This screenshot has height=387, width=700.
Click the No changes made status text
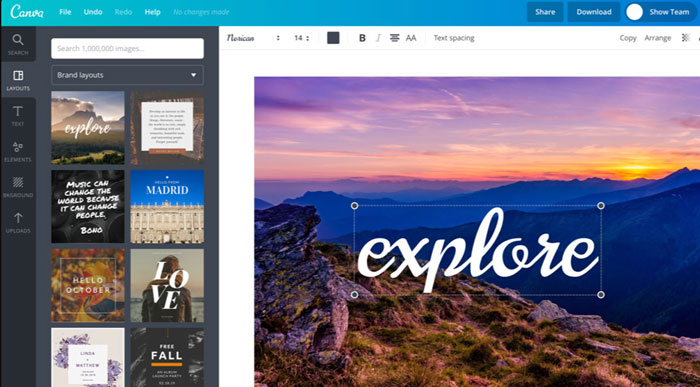(201, 12)
